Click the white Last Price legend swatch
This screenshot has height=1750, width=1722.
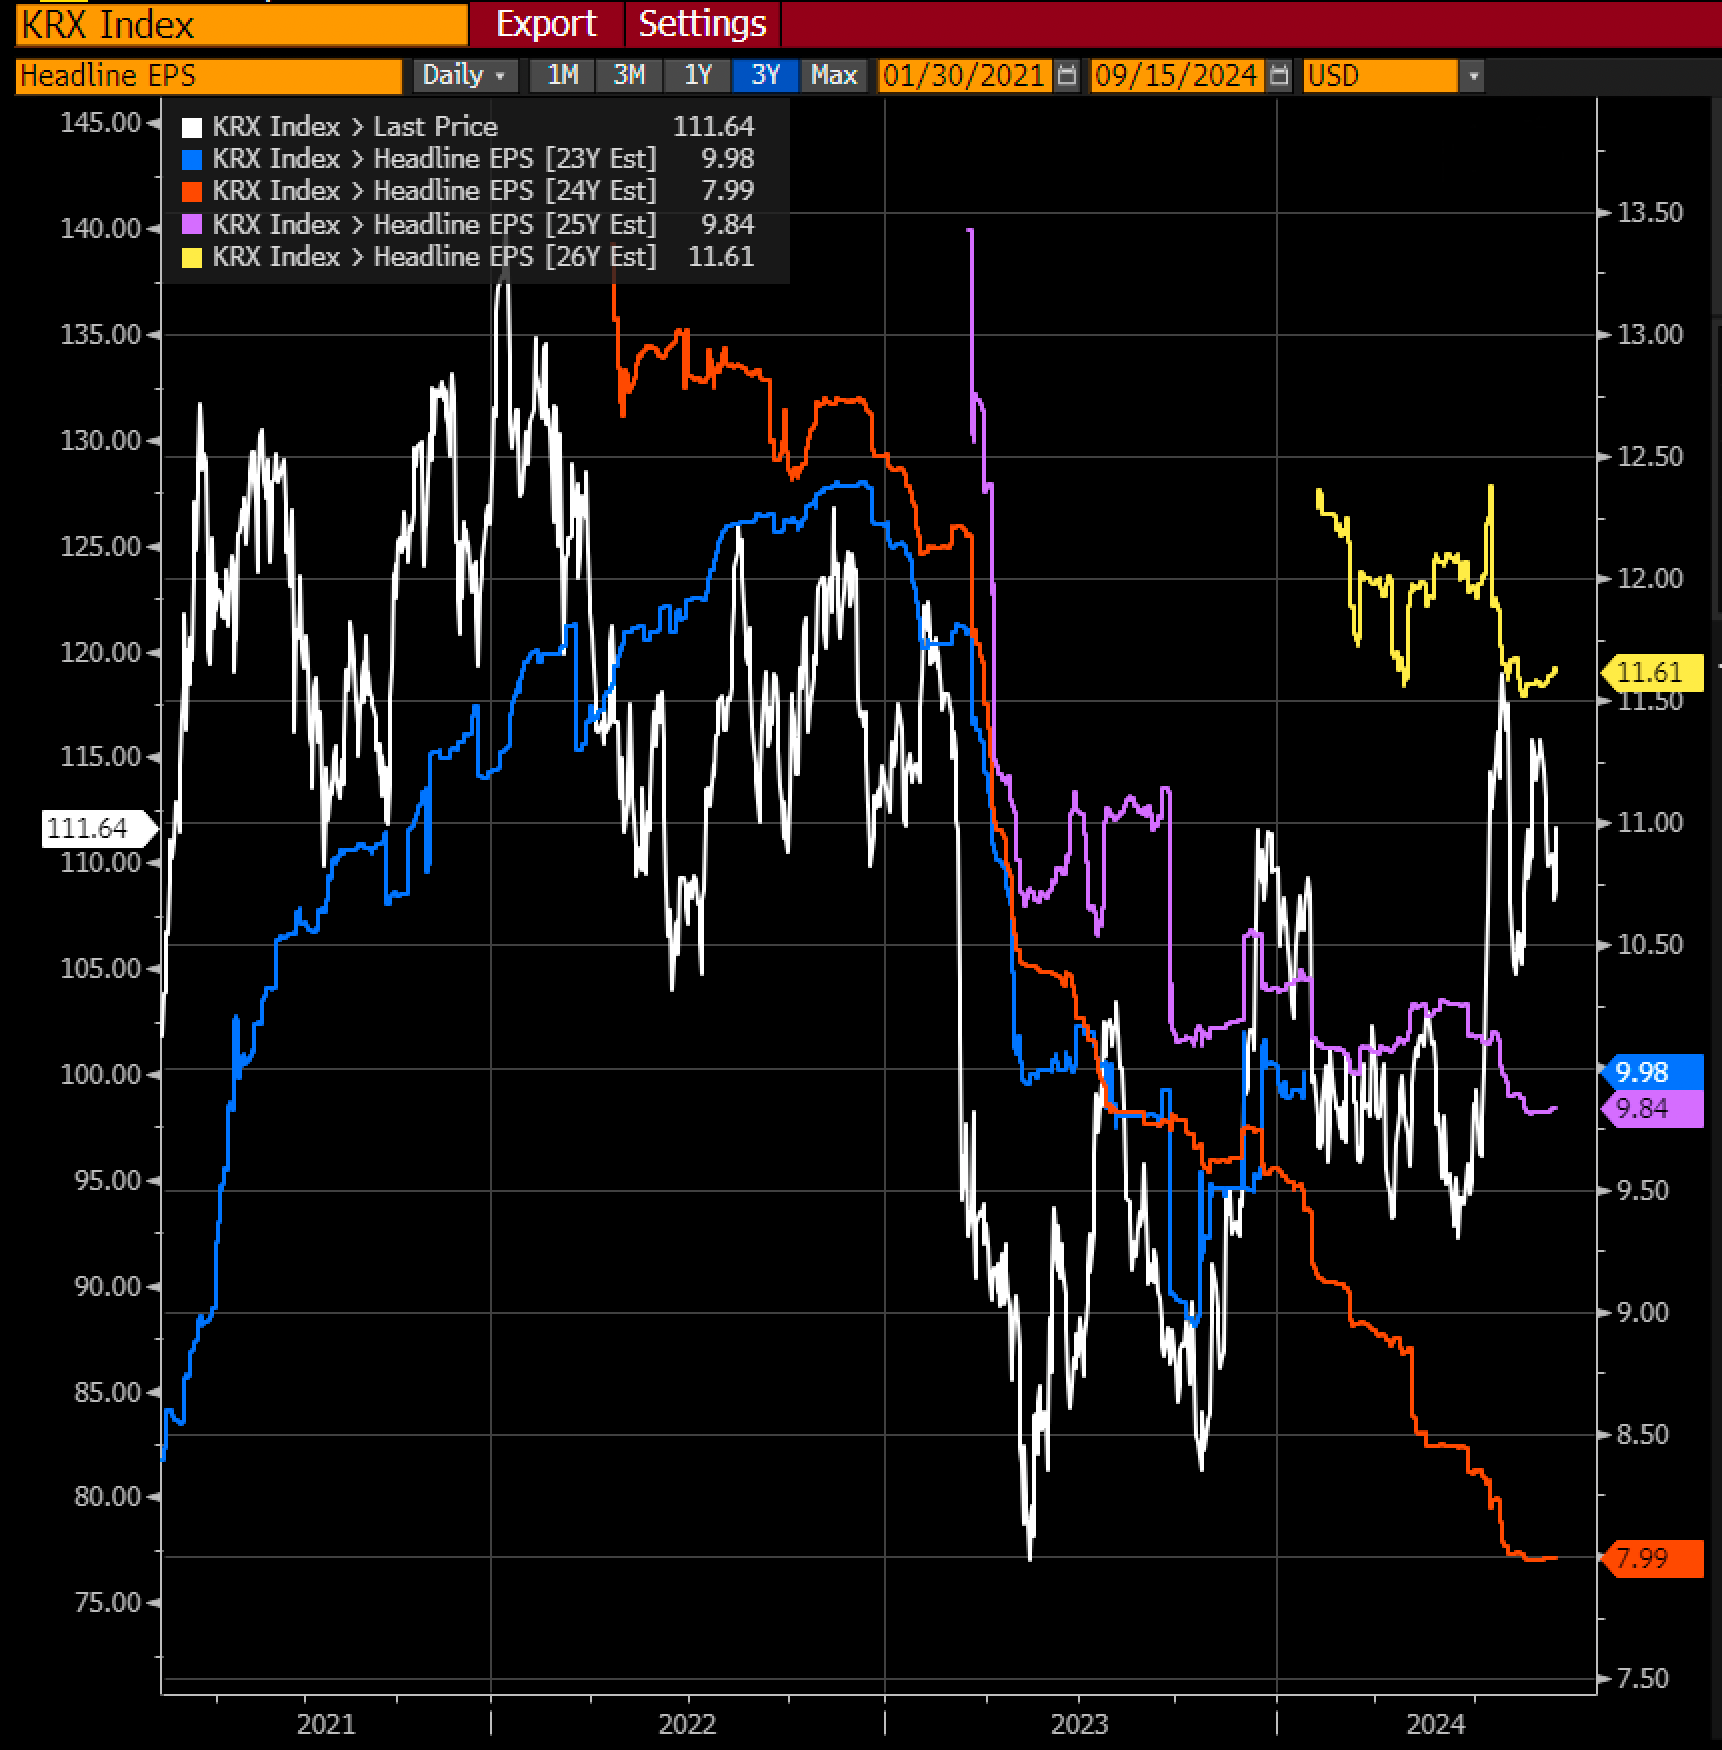coord(192,127)
